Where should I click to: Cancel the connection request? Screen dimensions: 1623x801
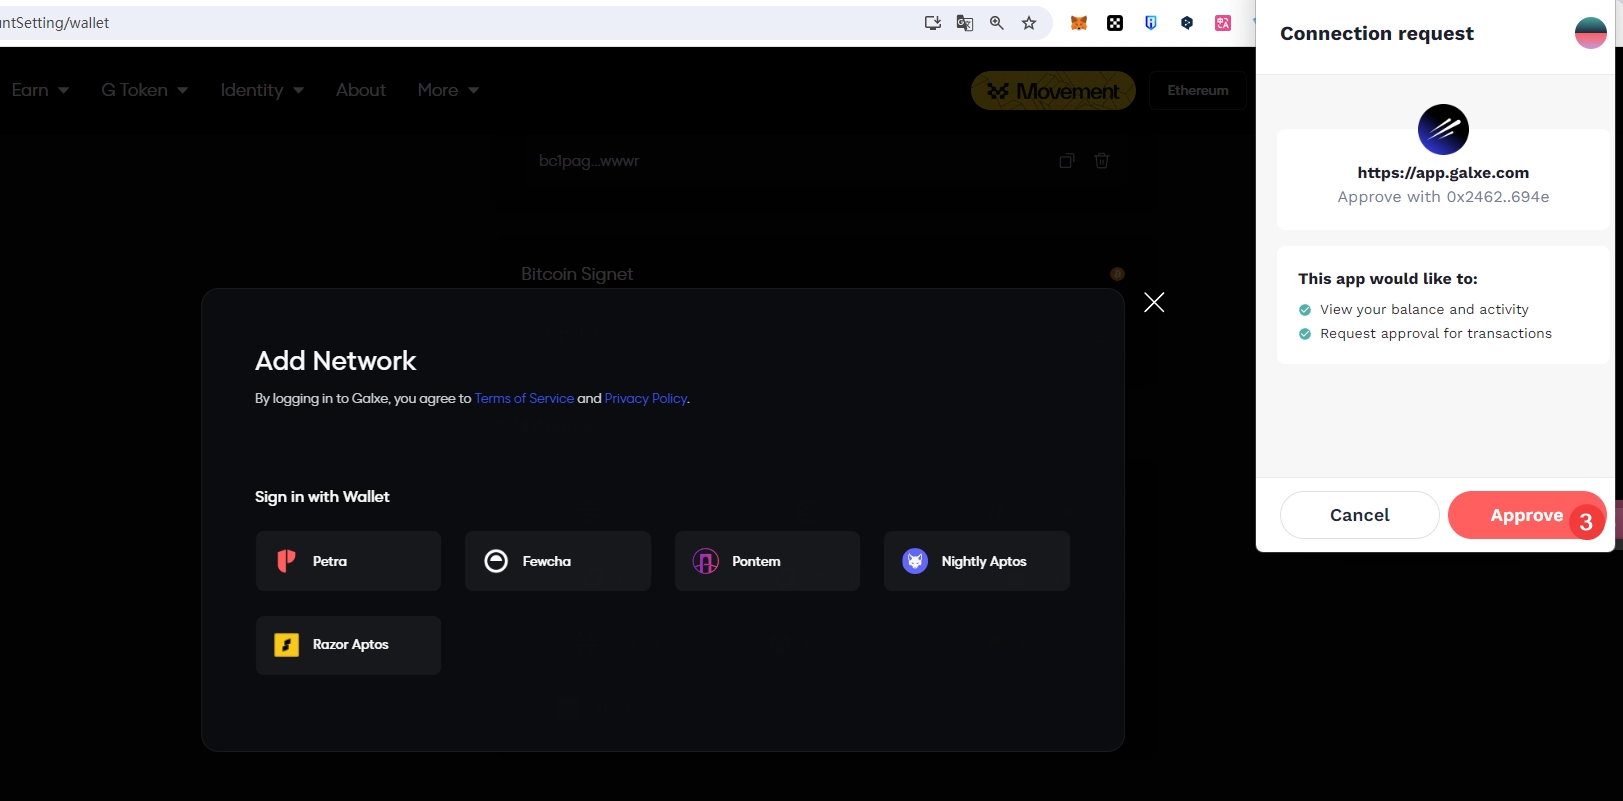coord(1359,515)
